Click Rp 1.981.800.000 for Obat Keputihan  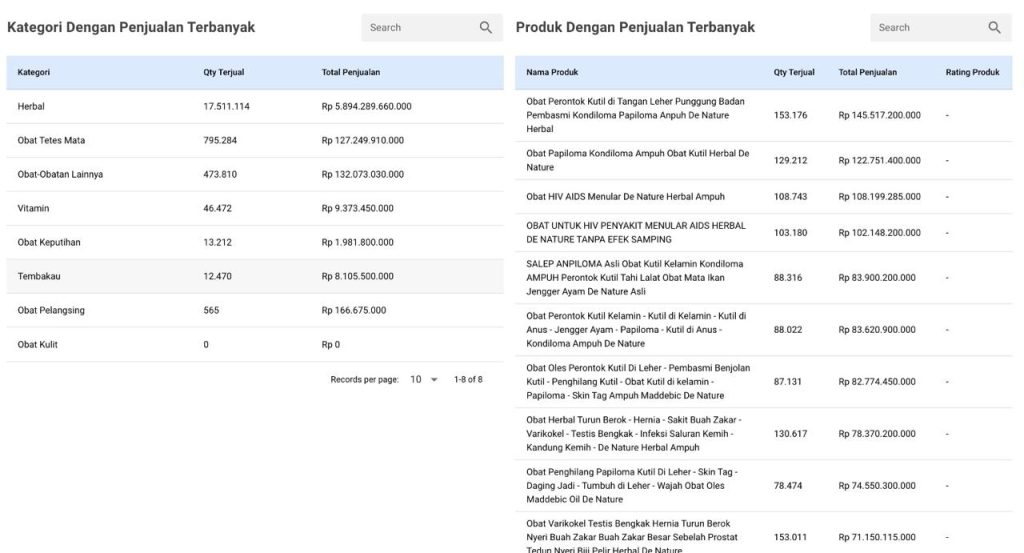coord(357,242)
